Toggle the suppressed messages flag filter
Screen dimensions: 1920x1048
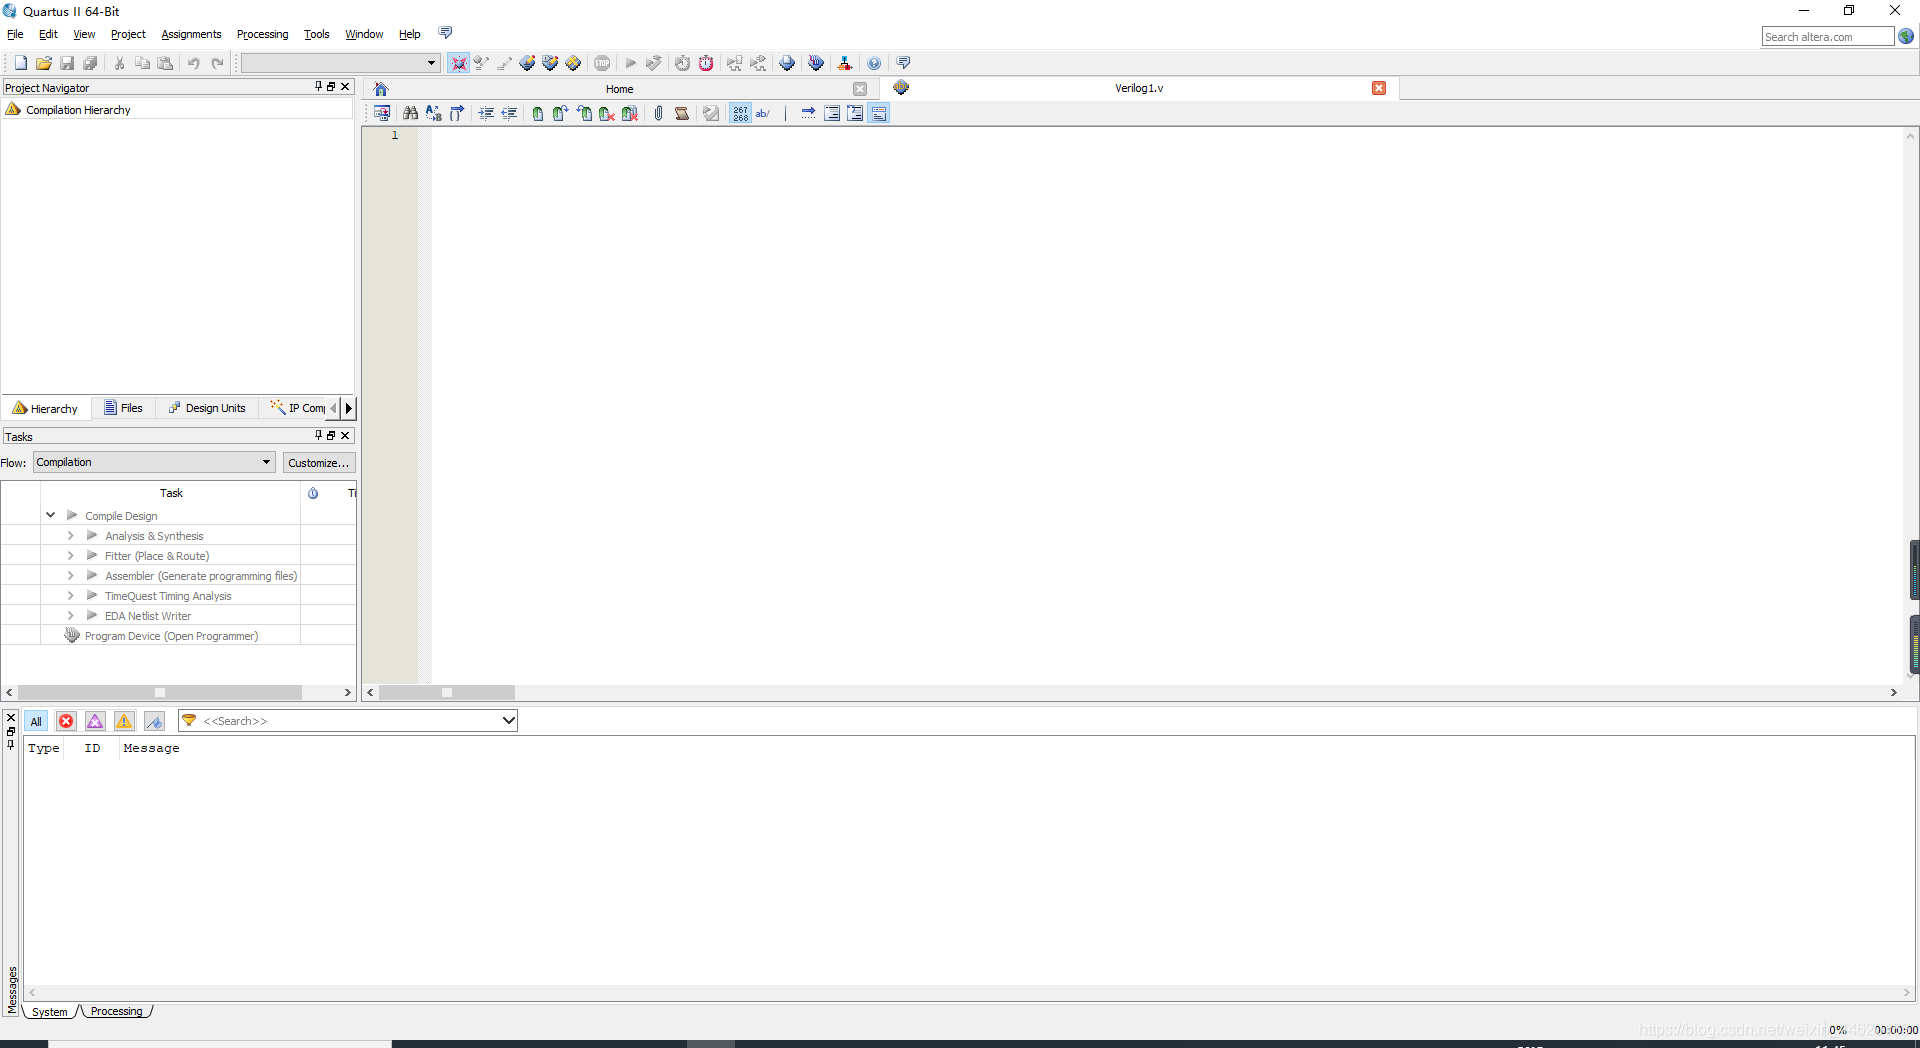[154, 721]
